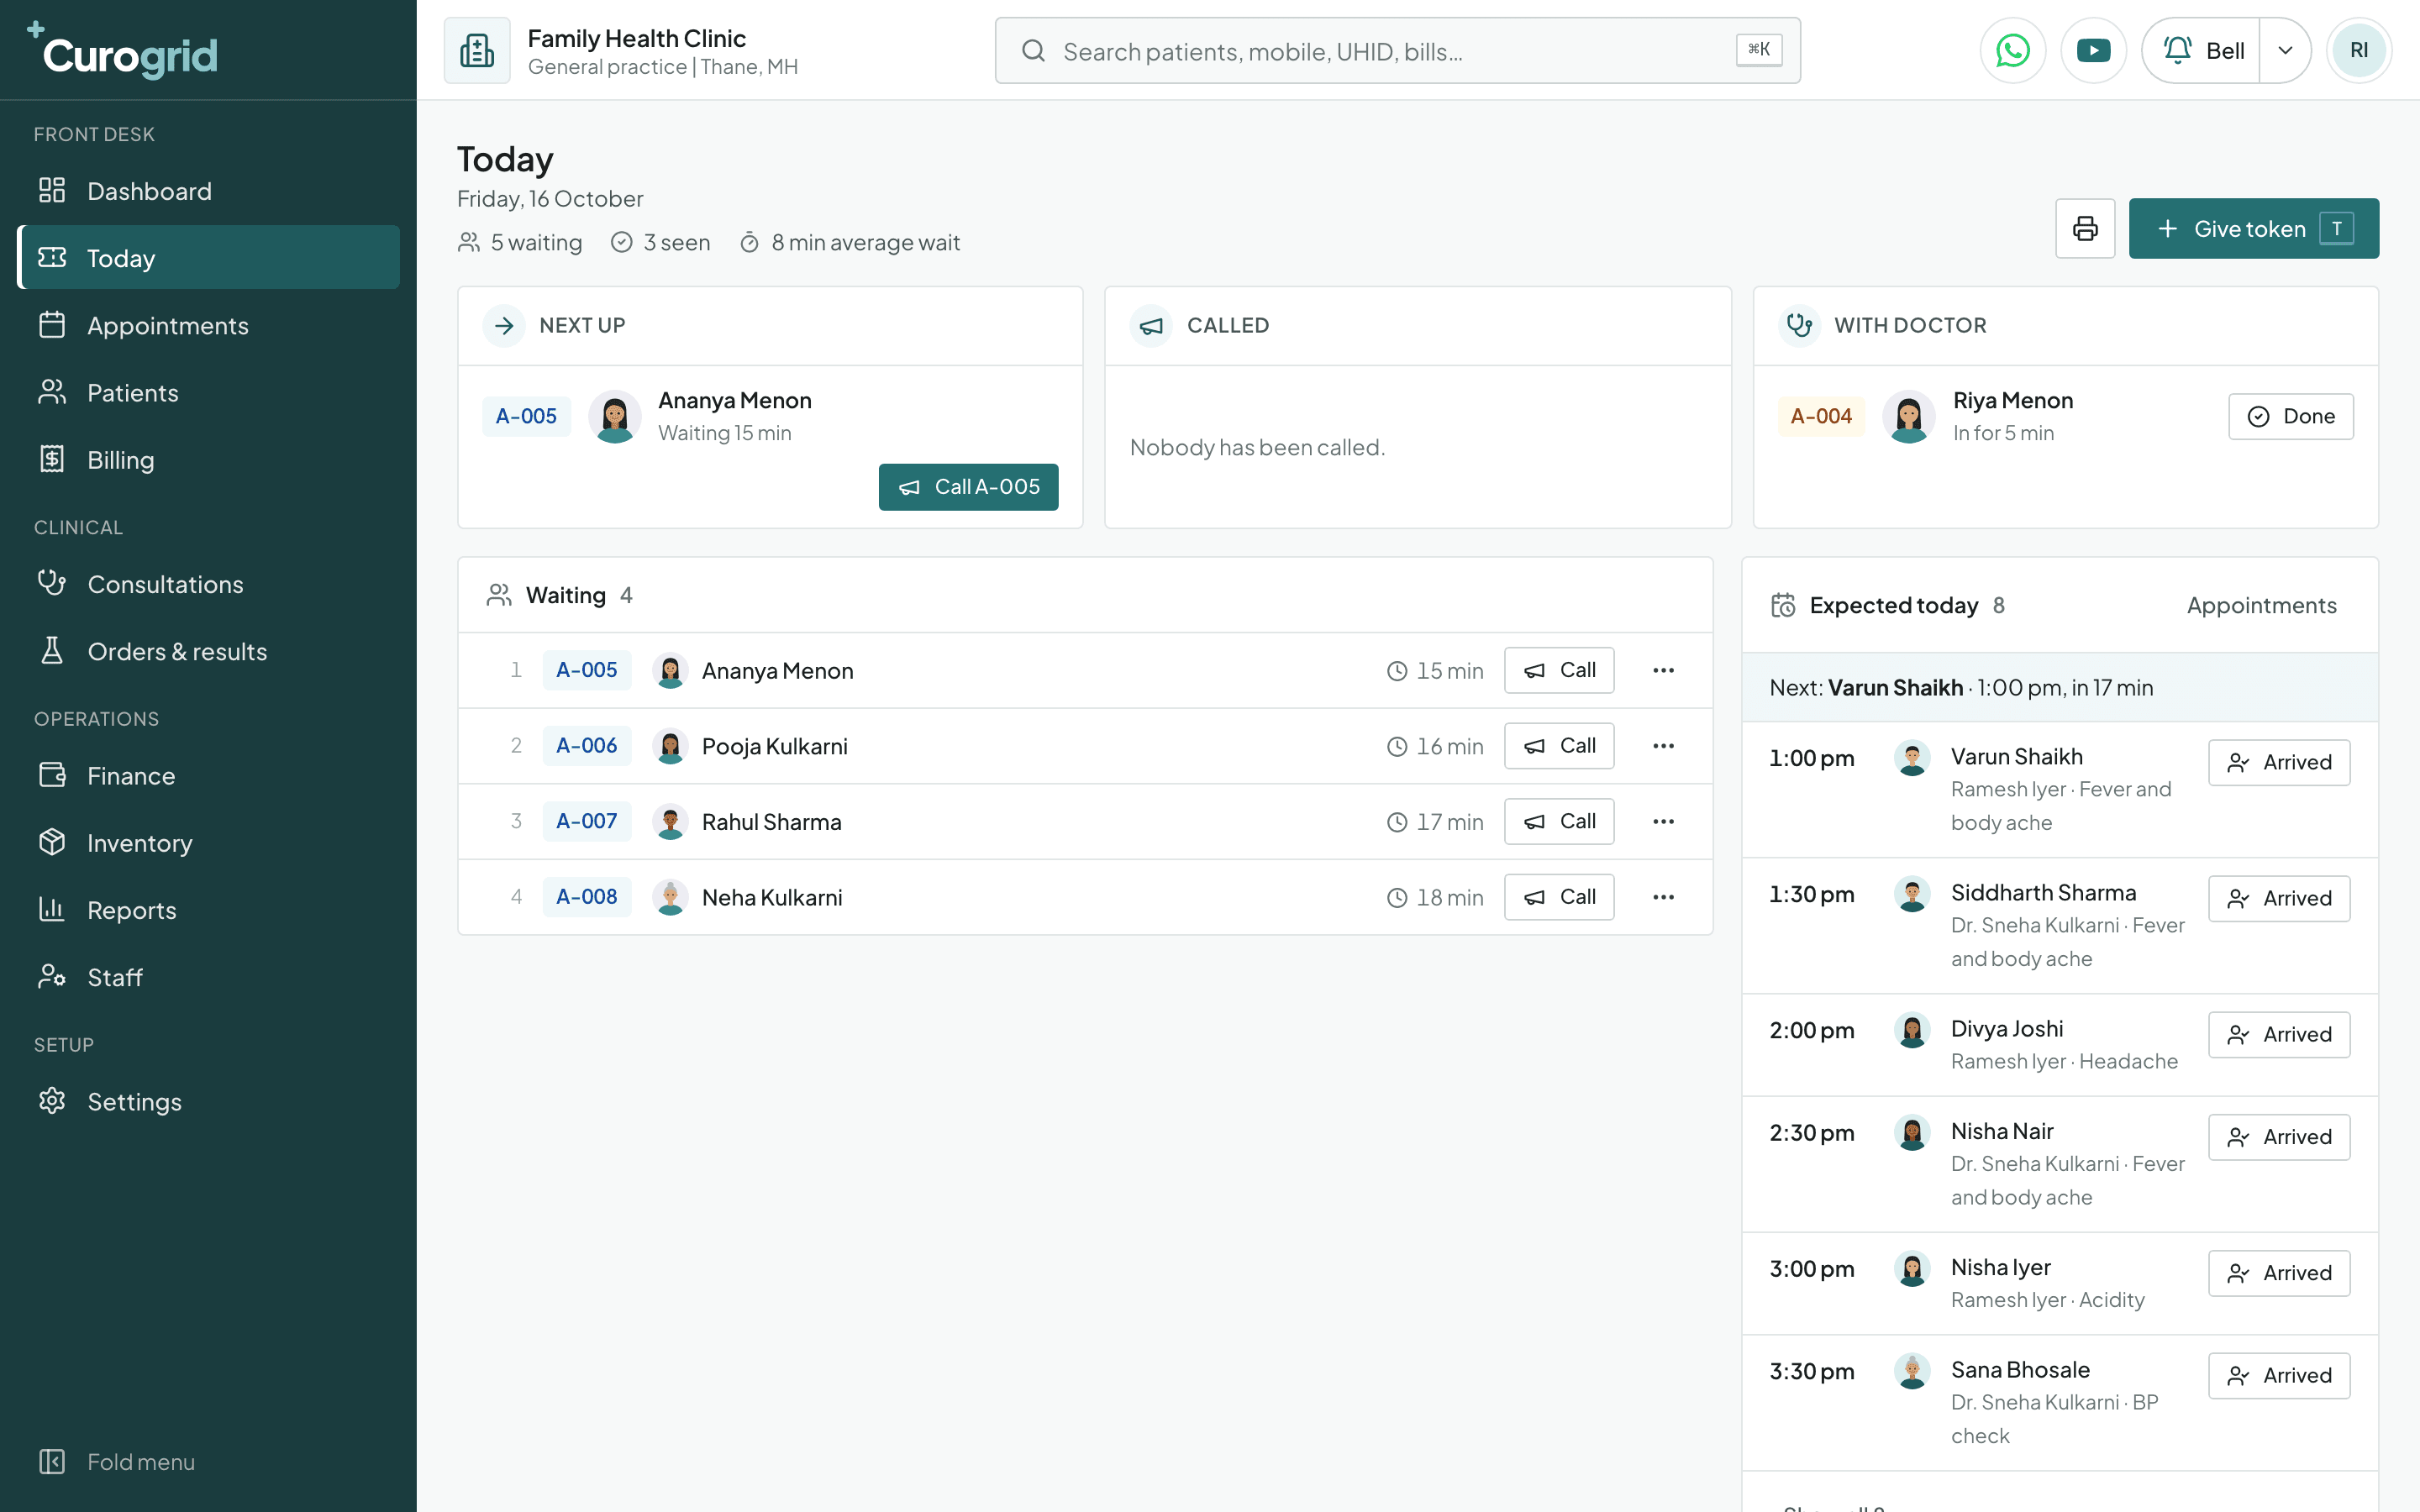Screen dimensions: 2420x1512
Task: Mark Varun Shaikh as Arrived
Action: 2279,762
